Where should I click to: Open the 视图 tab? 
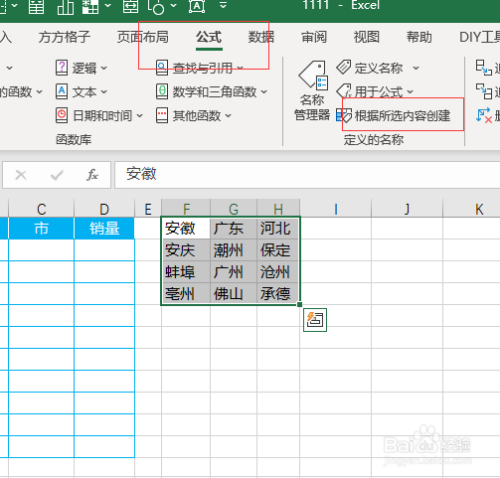(366, 37)
